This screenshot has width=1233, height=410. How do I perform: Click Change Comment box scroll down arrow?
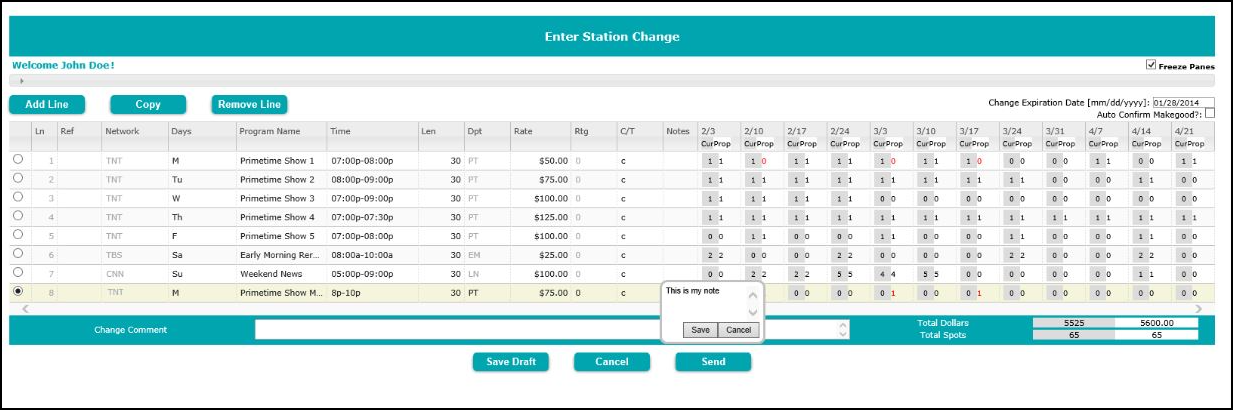coord(843,335)
